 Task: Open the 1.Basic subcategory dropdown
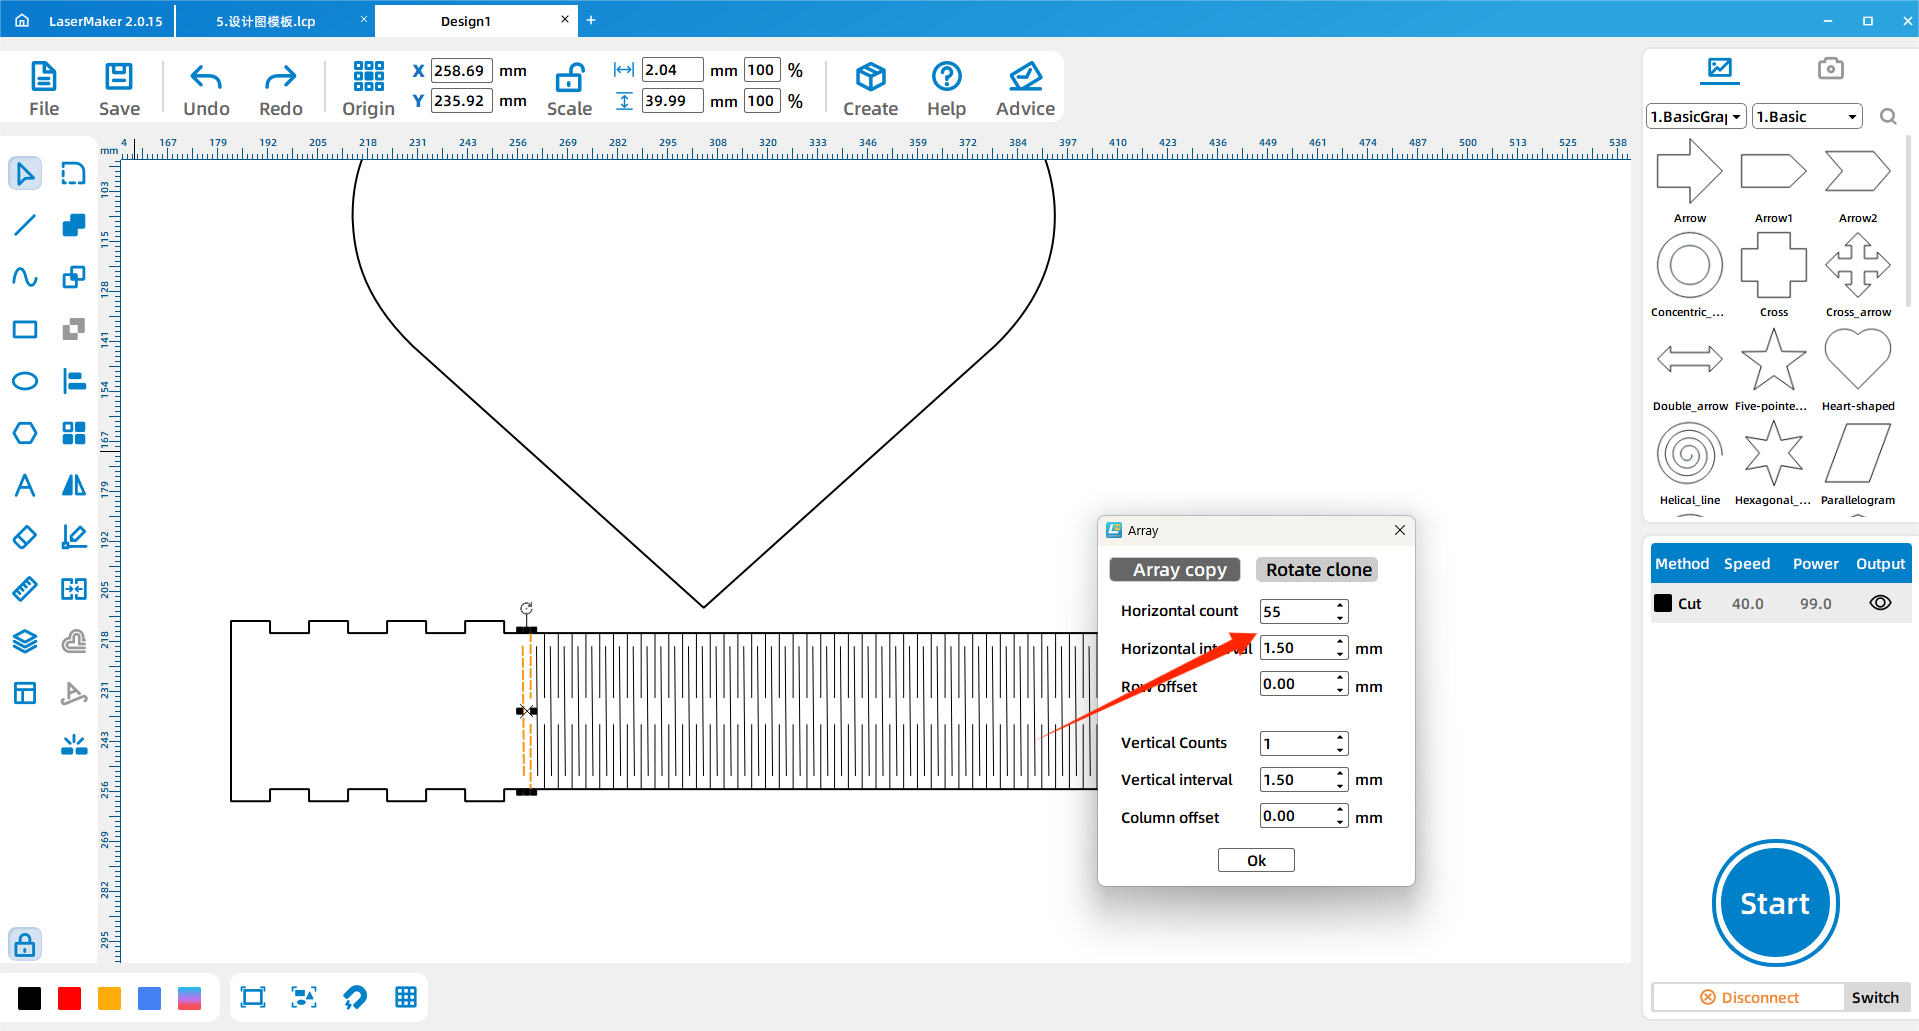pos(1807,117)
